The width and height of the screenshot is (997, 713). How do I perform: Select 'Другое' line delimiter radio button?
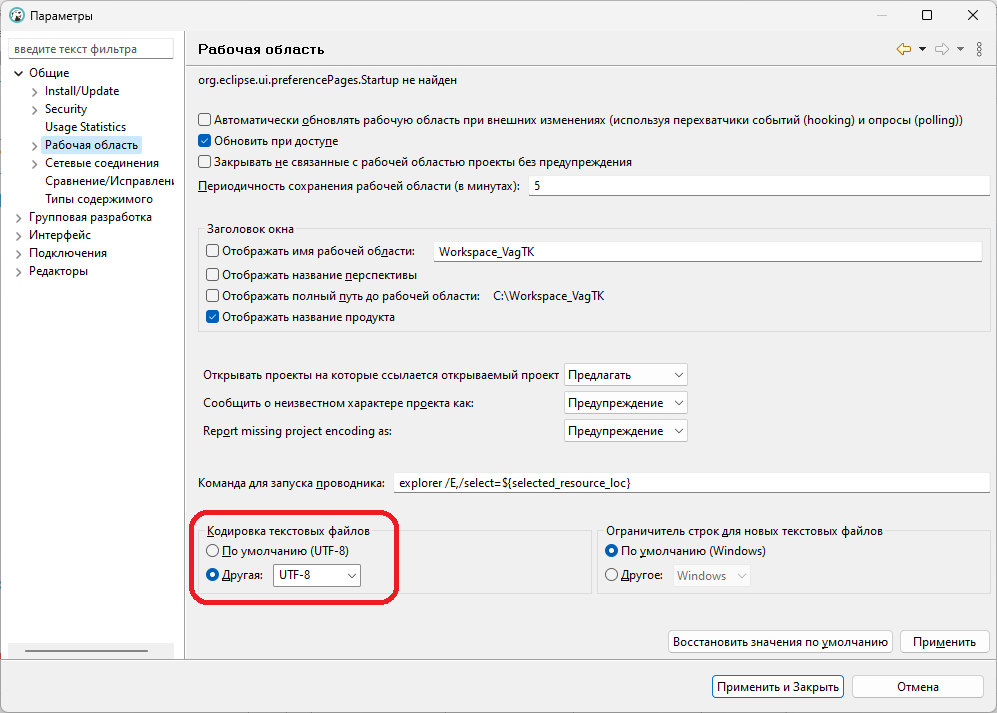[612, 576]
